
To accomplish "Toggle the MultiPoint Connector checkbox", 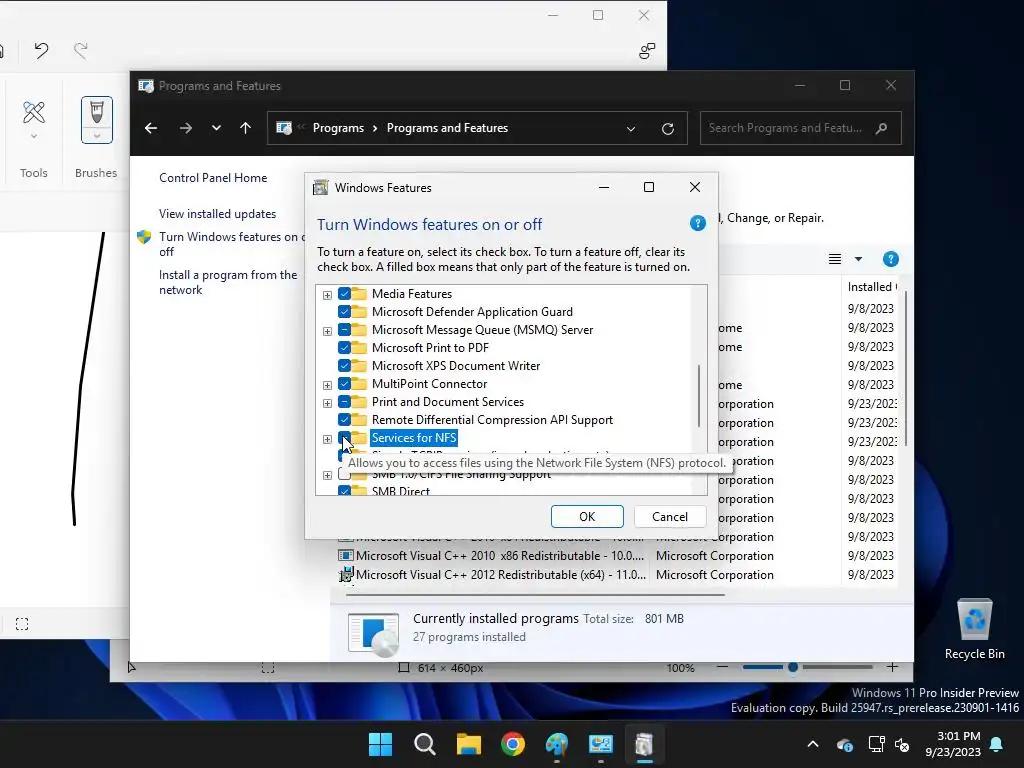I will coord(344,383).
